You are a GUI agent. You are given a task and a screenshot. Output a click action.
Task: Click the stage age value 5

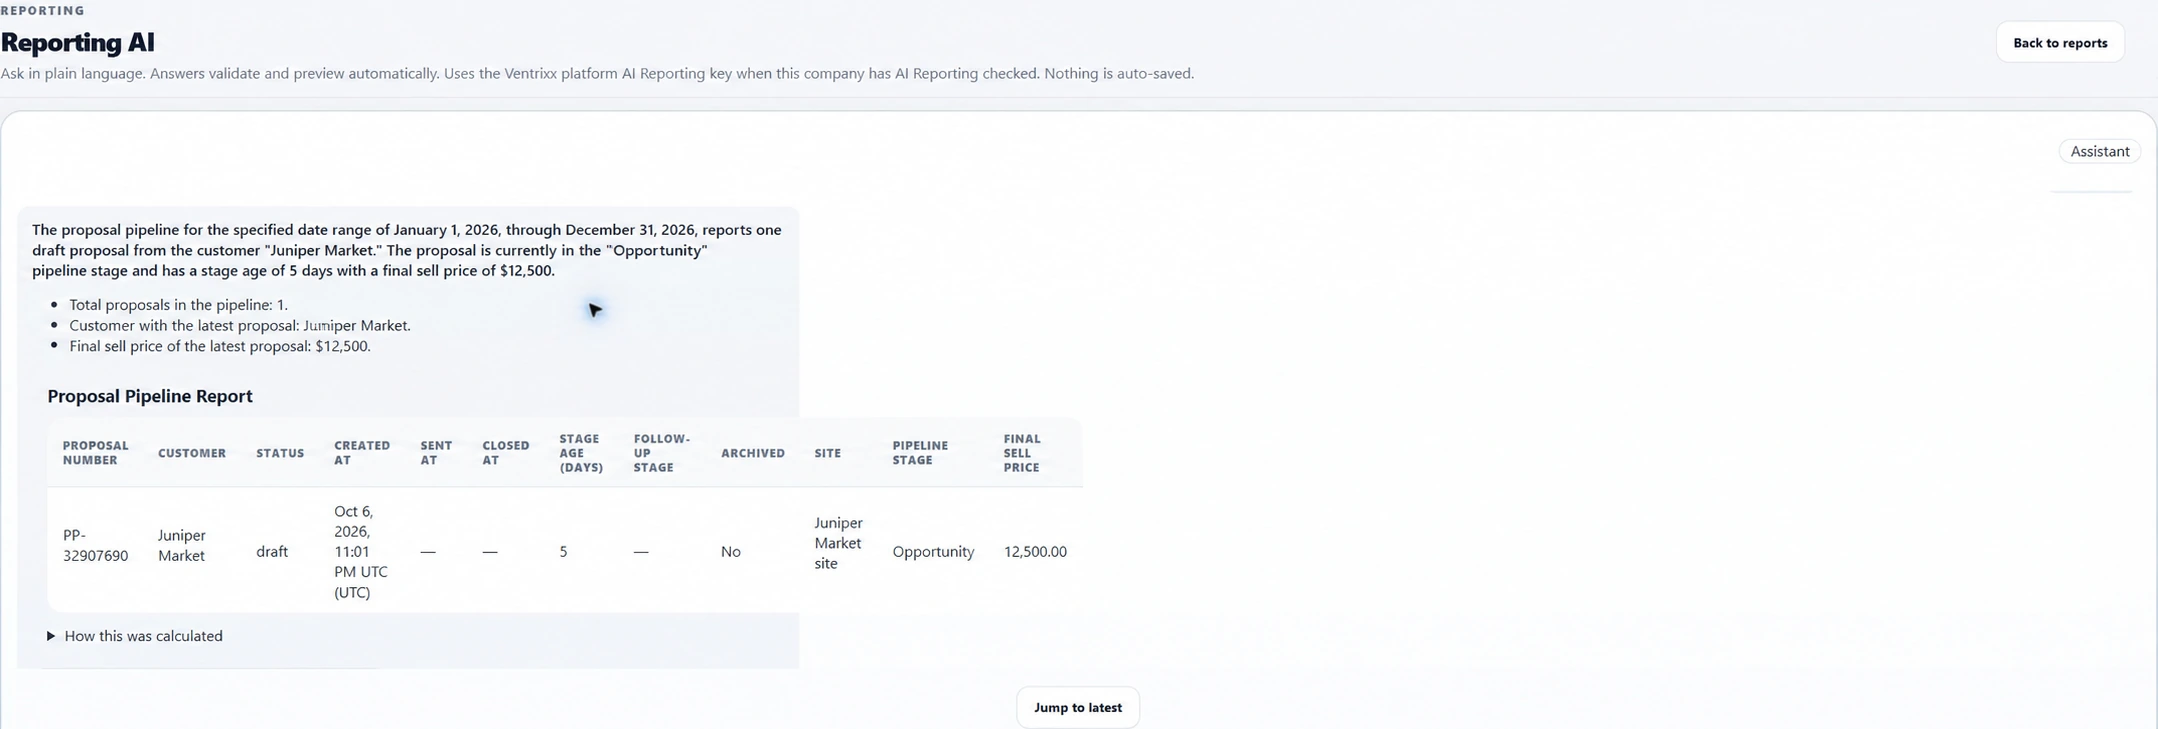[564, 551]
